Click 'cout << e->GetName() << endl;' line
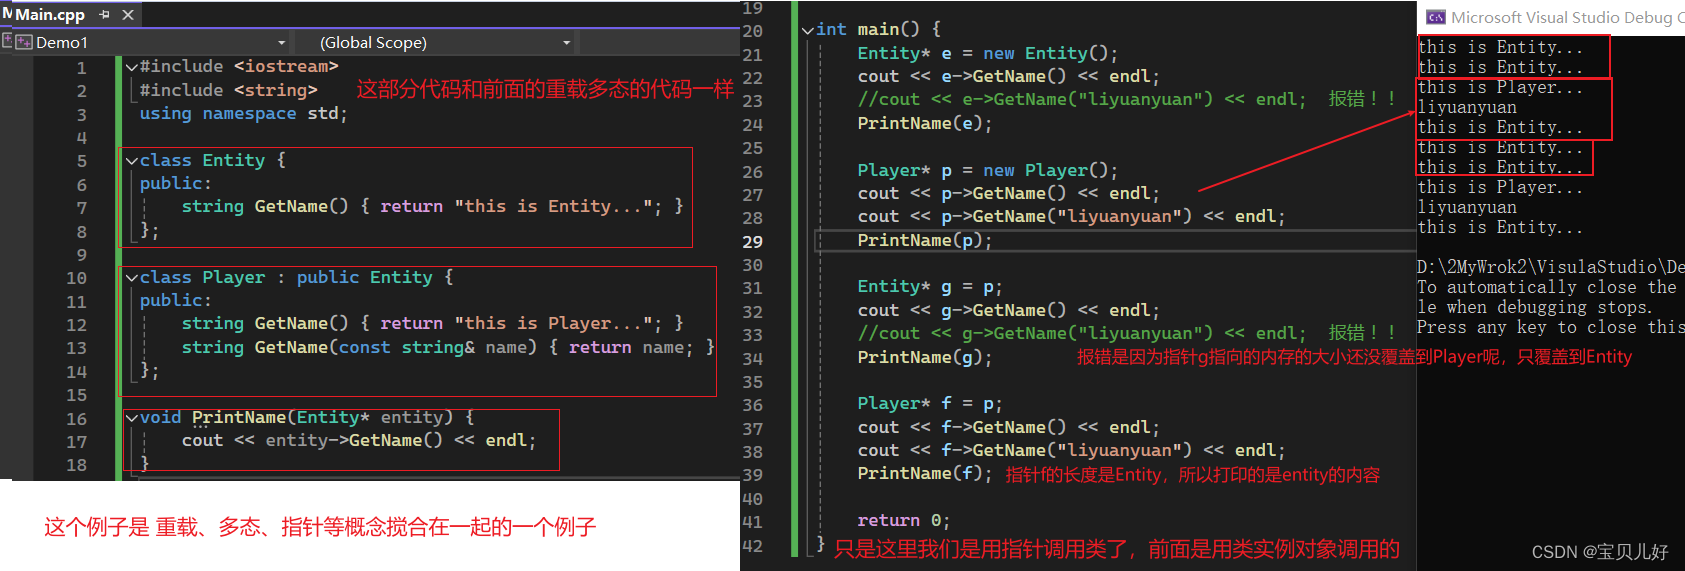This screenshot has height=571, width=1685. pyautogui.click(x=1009, y=76)
